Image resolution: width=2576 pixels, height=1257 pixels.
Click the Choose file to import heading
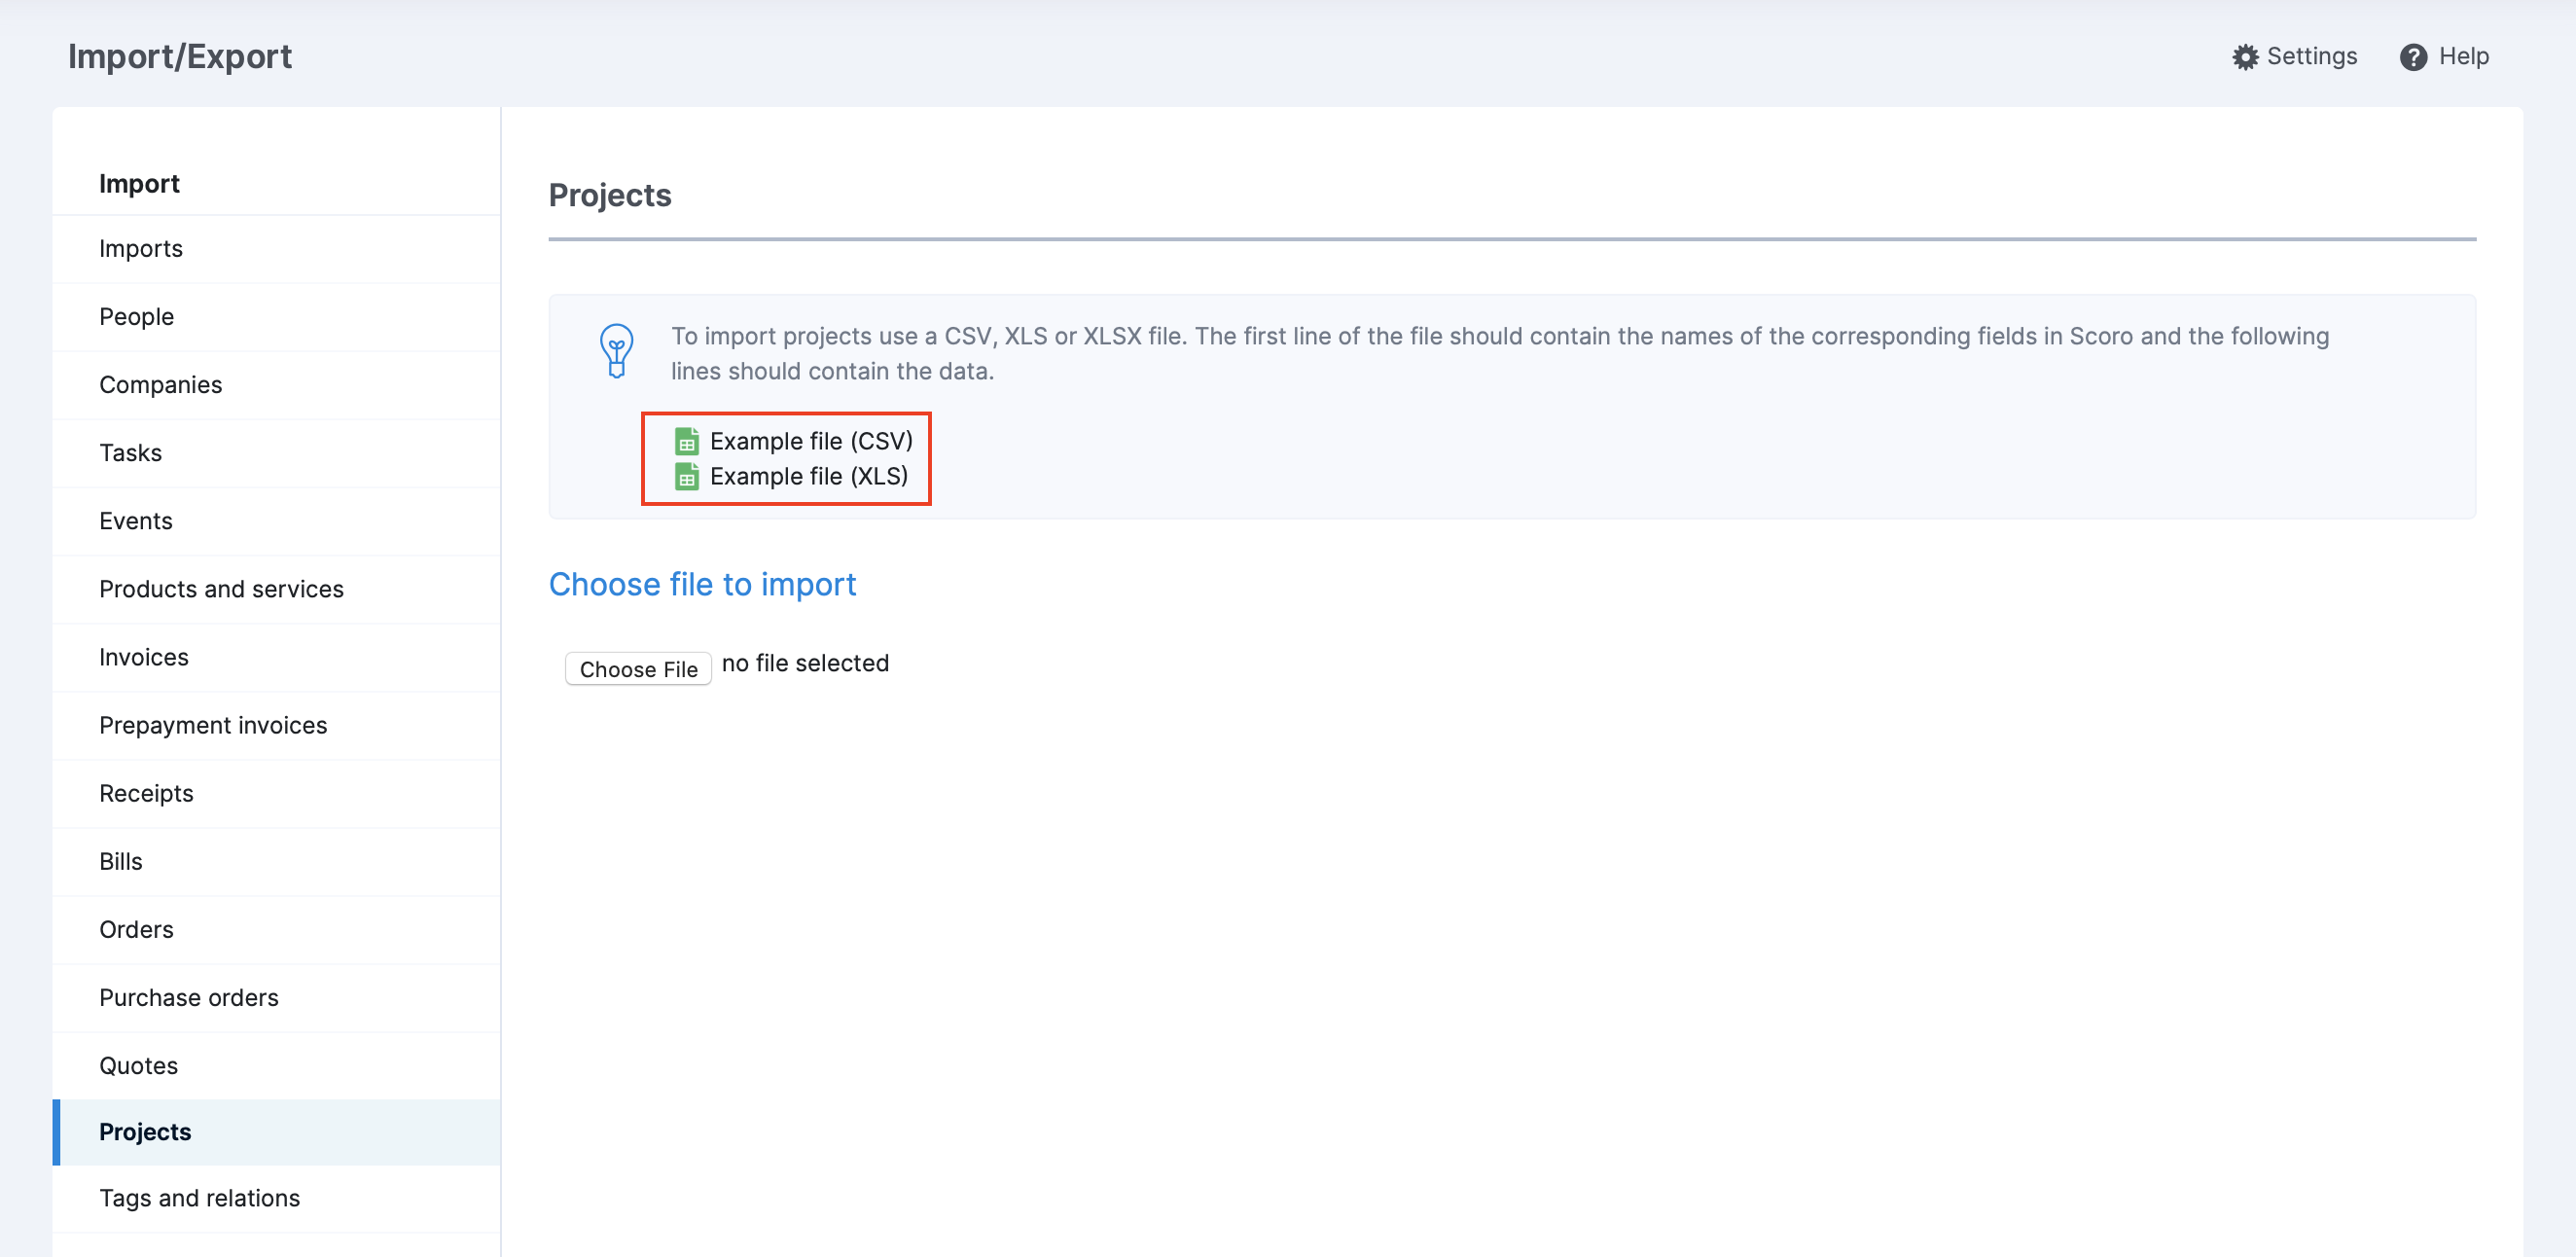point(702,584)
